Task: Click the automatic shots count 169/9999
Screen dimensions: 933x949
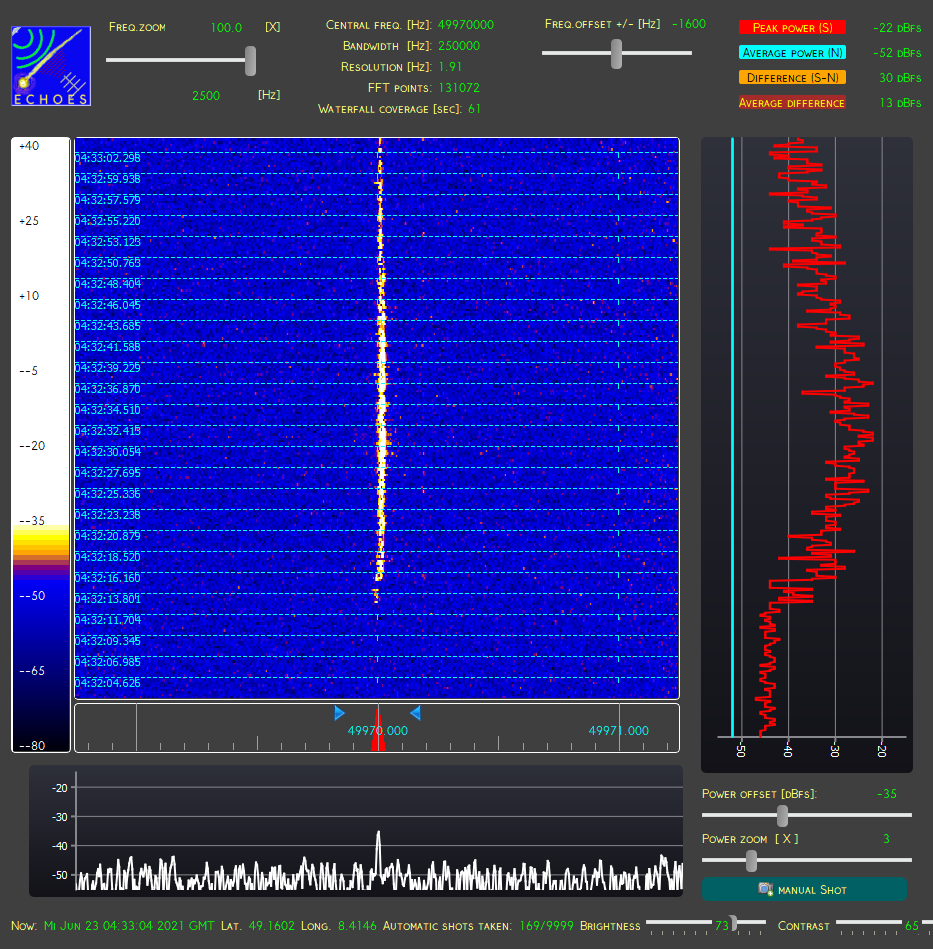Action: pos(546,926)
